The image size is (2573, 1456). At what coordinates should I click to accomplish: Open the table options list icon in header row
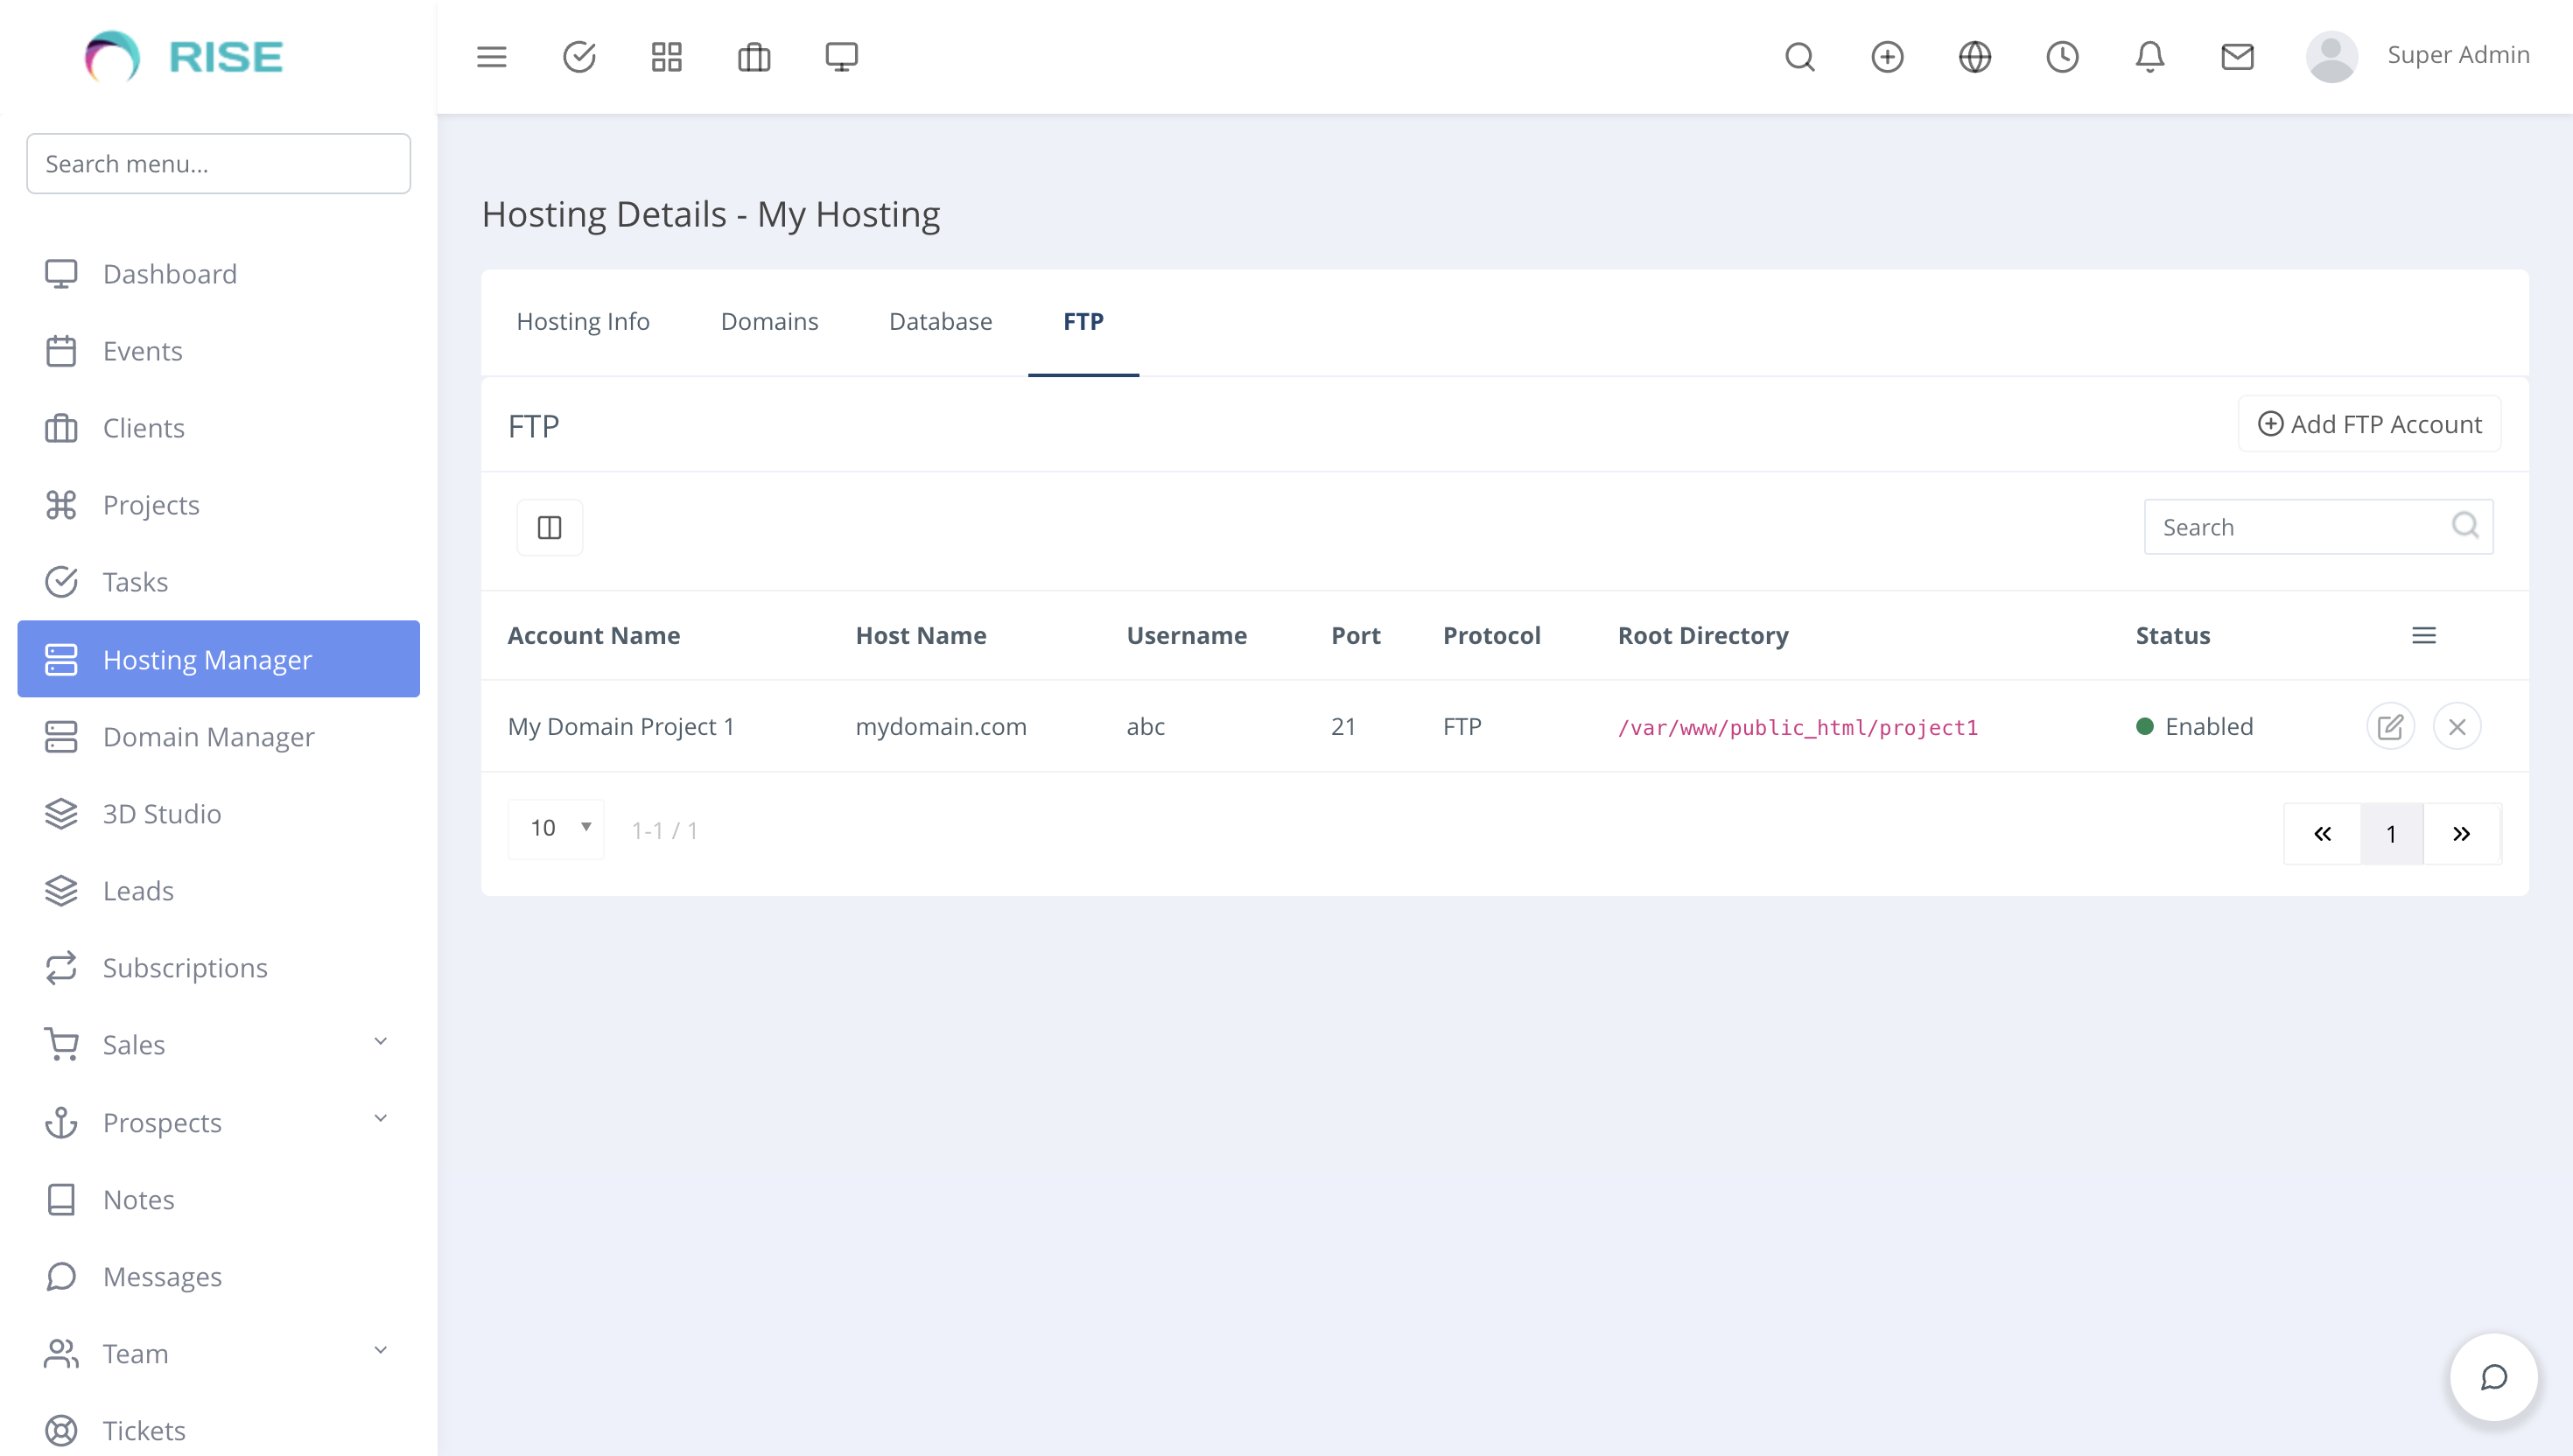pyautogui.click(x=2424, y=635)
